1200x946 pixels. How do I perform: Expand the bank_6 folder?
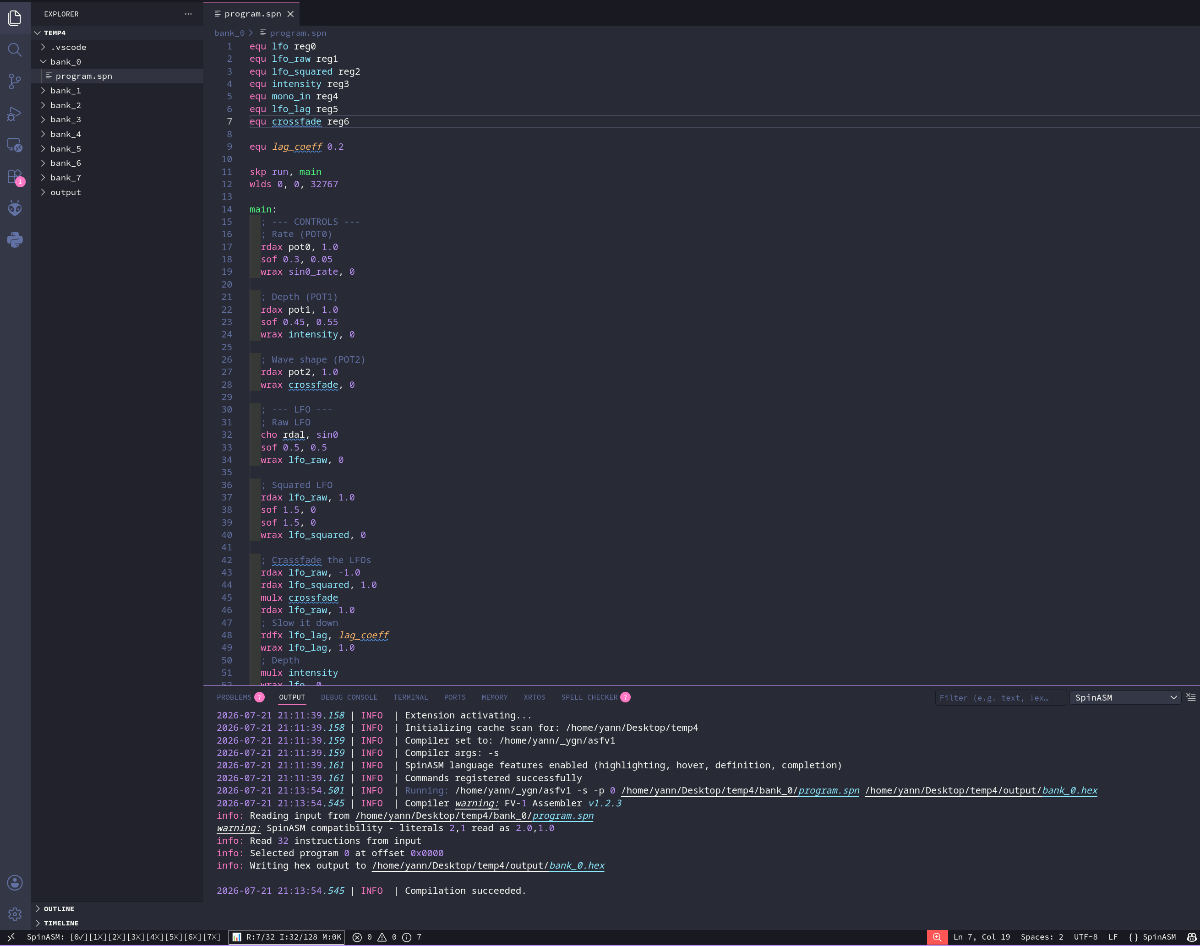(x=118, y=163)
